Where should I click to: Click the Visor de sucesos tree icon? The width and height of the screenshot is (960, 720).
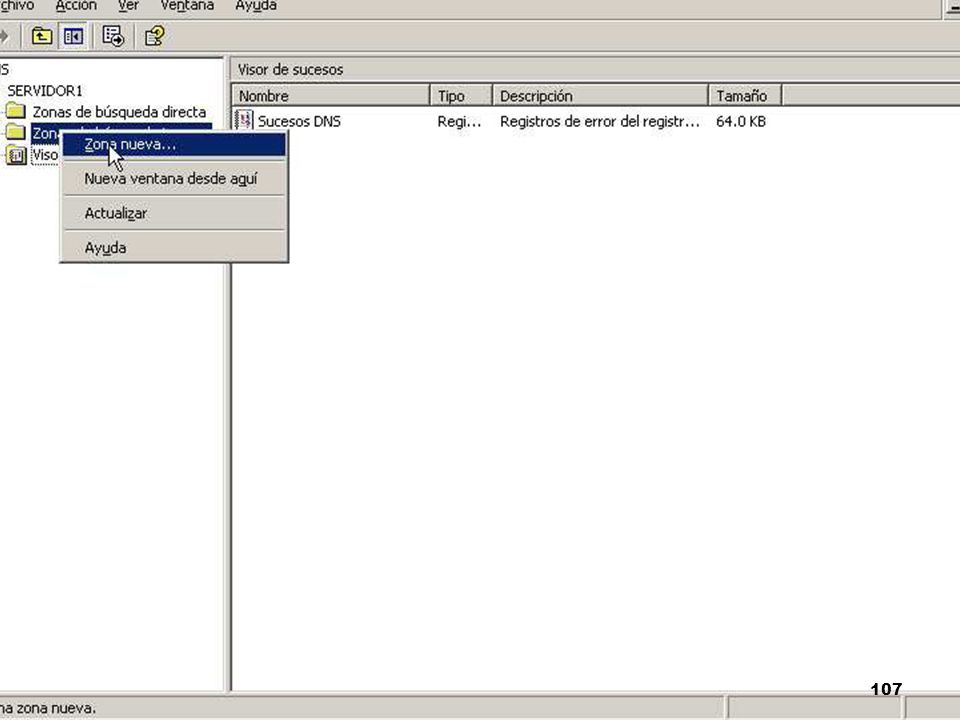[x=17, y=155]
